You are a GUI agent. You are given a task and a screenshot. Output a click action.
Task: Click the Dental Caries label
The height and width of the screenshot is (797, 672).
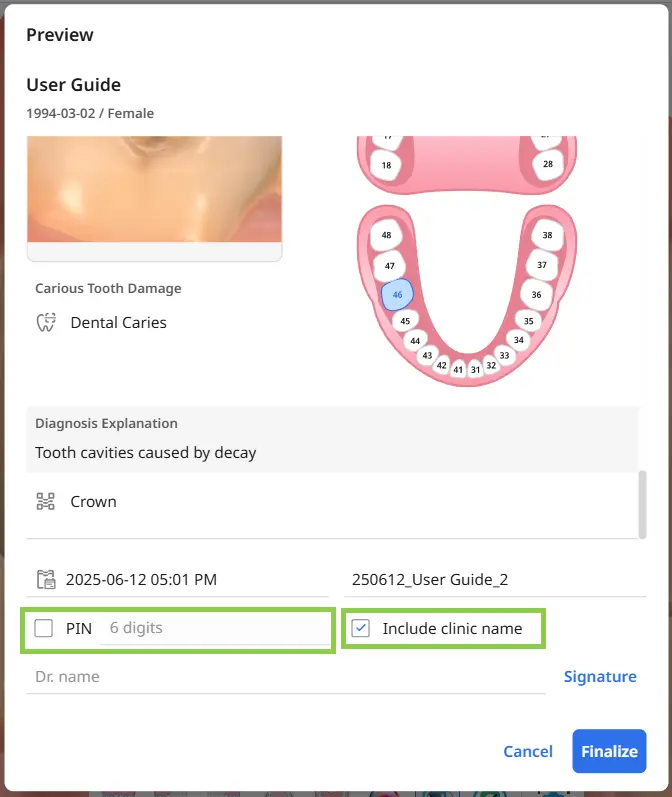click(x=118, y=322)
